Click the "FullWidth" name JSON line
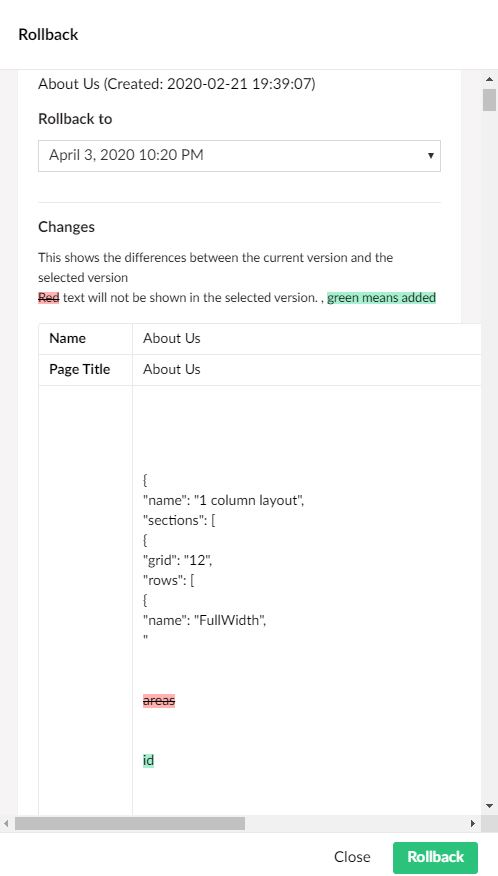This screenshot has width=498, height=876. [205, 620]
